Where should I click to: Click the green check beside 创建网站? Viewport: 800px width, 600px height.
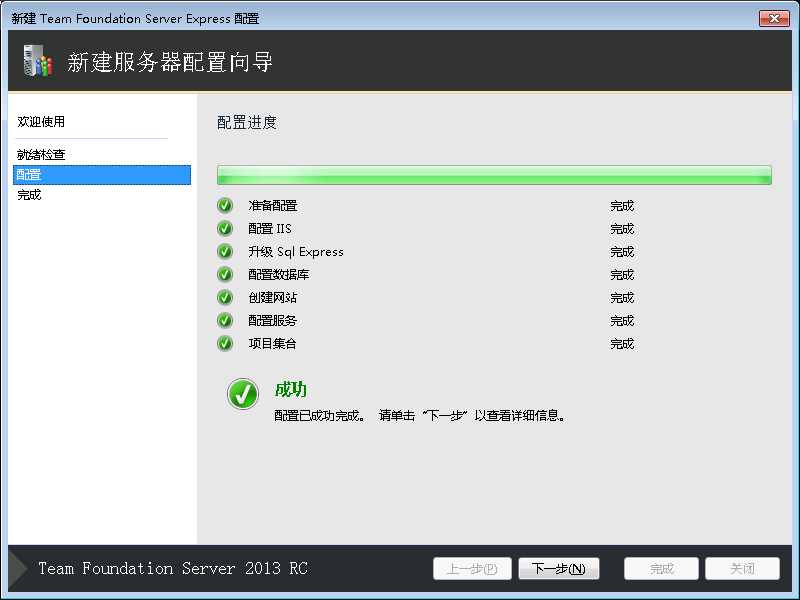pyautogui.click(x=225, y=297)
